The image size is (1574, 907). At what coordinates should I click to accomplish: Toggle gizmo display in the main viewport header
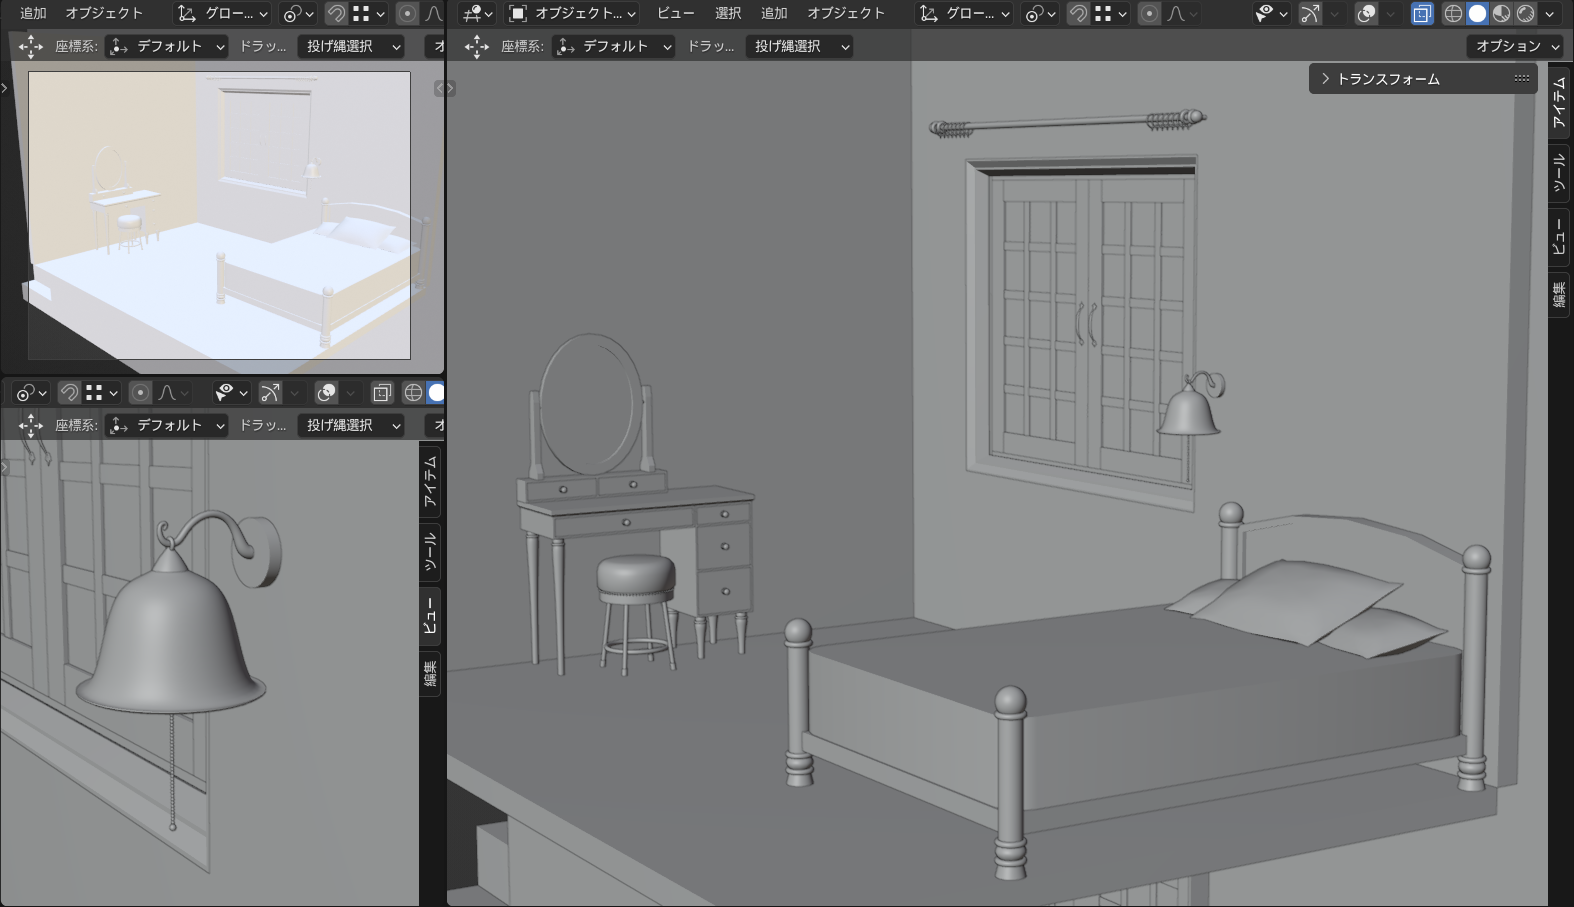click(1310, 13)
